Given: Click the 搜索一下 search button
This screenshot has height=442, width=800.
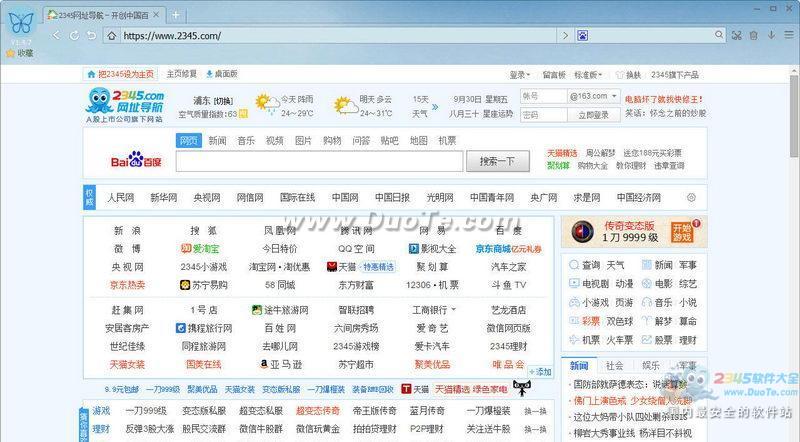Looking at the screenshot, I should pos(497,161).
